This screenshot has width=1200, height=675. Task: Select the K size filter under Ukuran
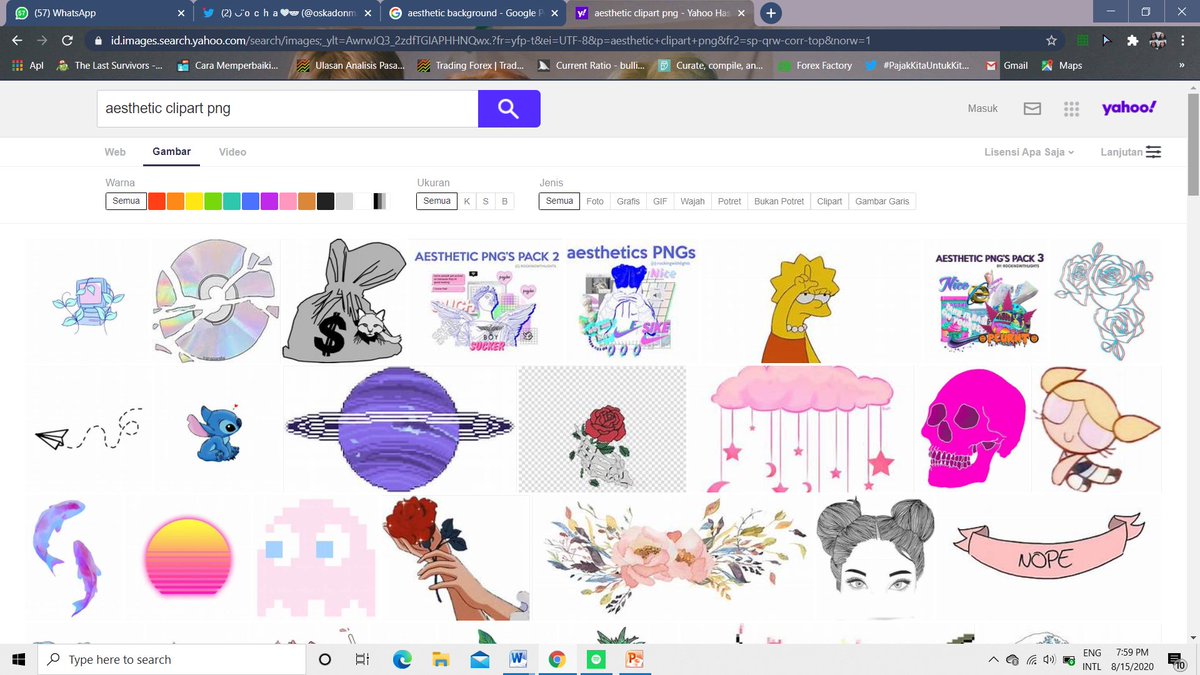[x=467, y=200]
